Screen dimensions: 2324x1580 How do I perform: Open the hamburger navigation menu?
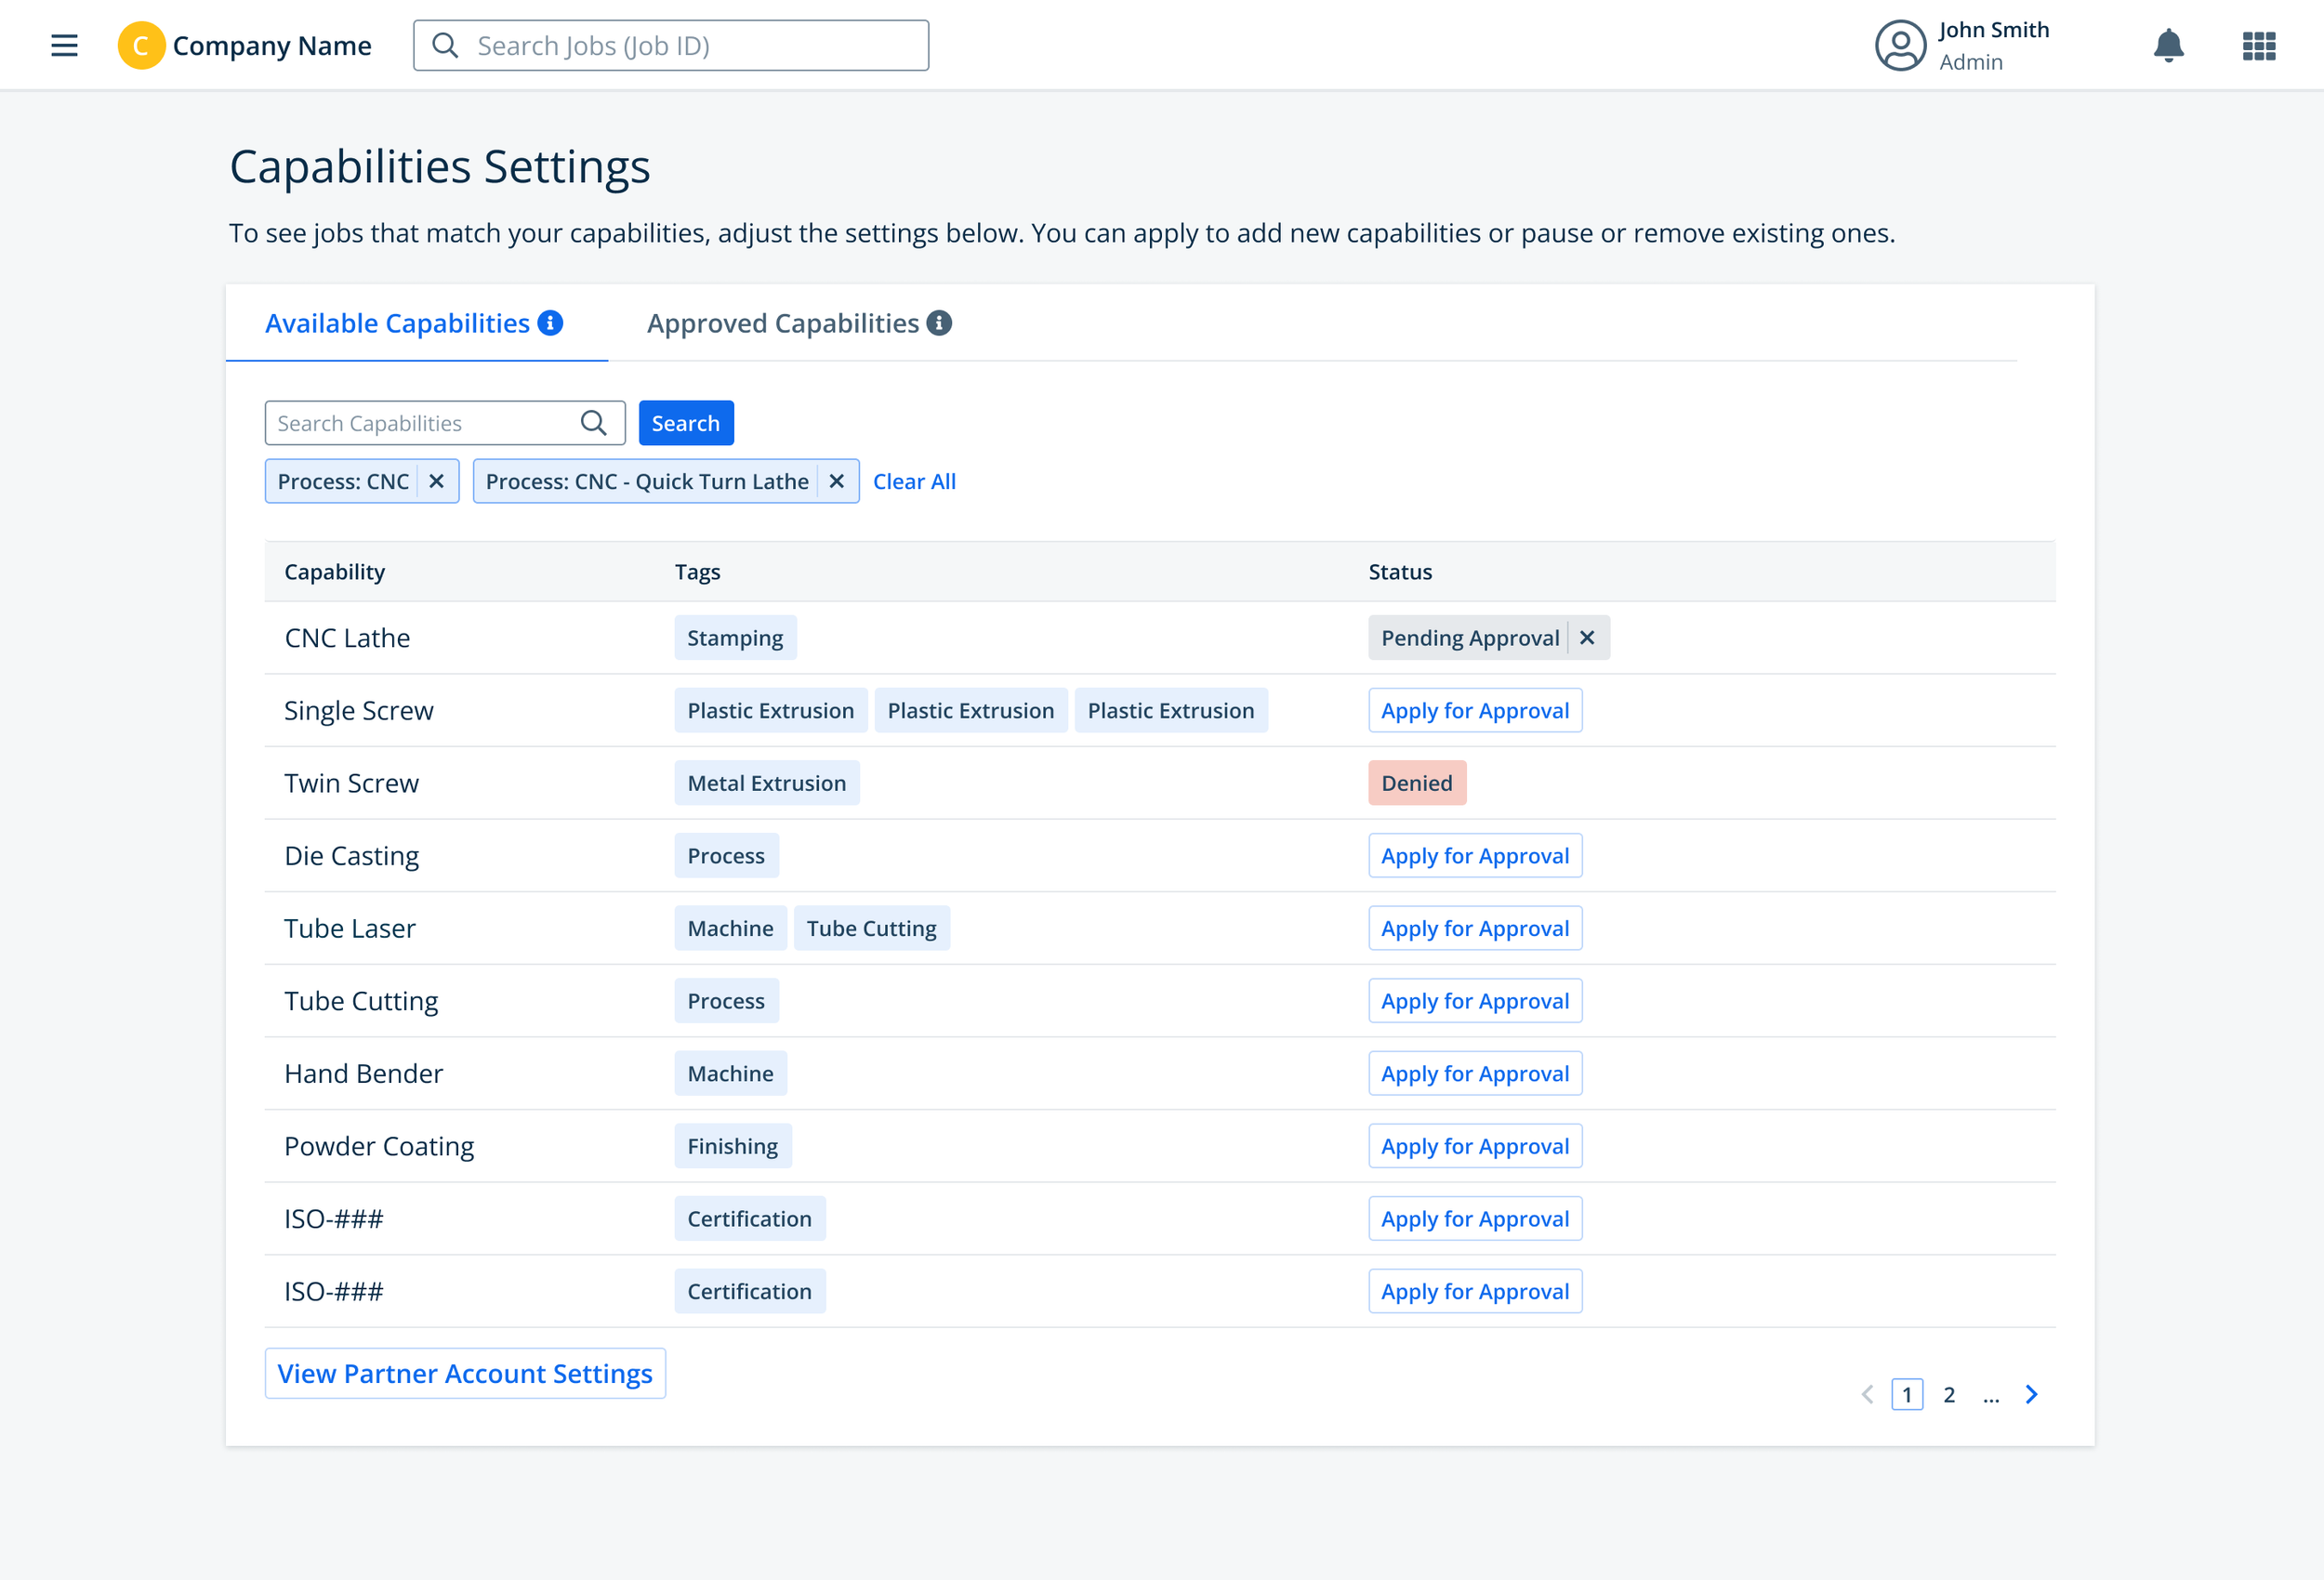[64, 45]
